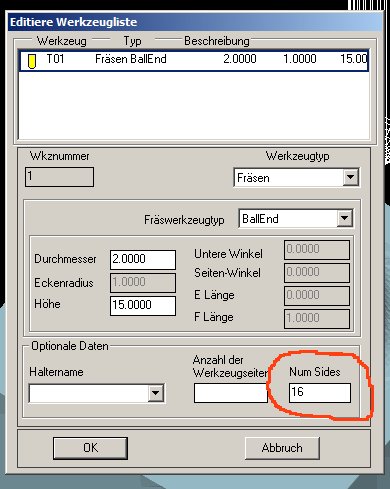
Task: Click the Editiere Werkzeugliste title bar
Action: [195, 22]
